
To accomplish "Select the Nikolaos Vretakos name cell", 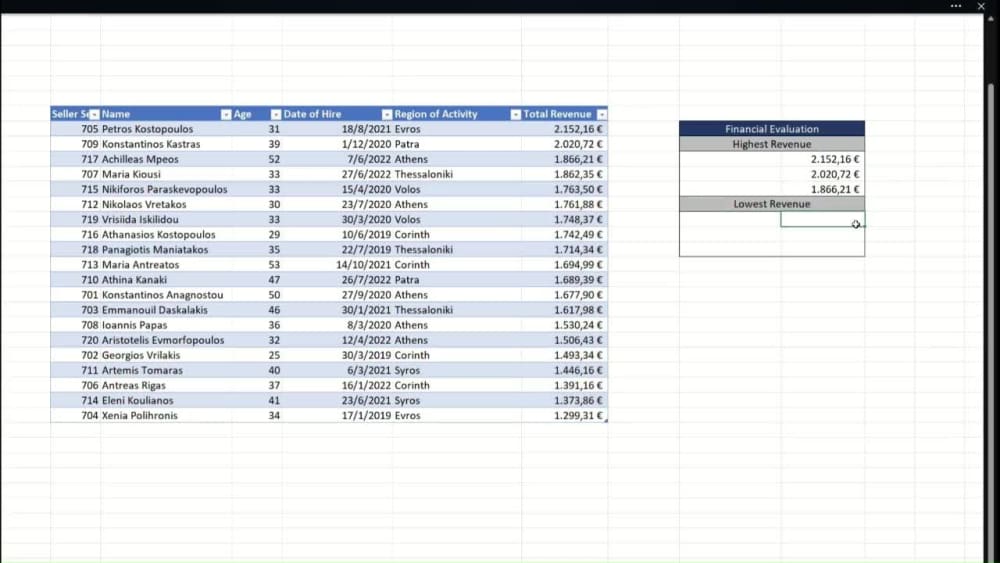I will [x=166, y=205].
